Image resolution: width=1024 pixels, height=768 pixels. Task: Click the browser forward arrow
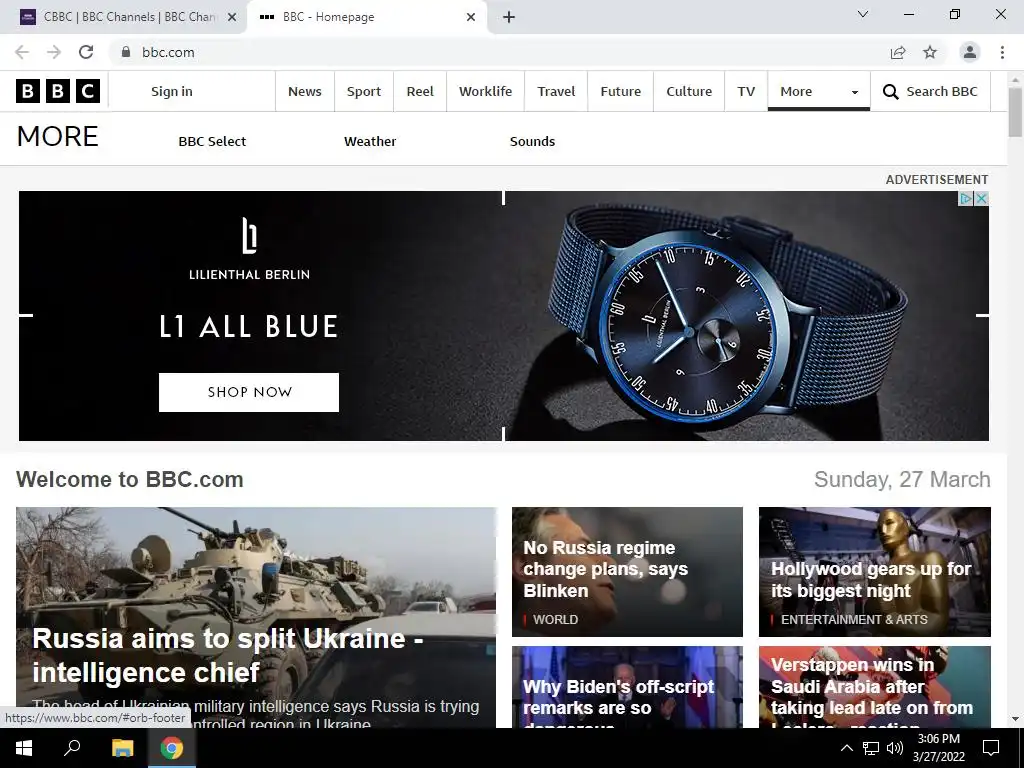(54, 52)
